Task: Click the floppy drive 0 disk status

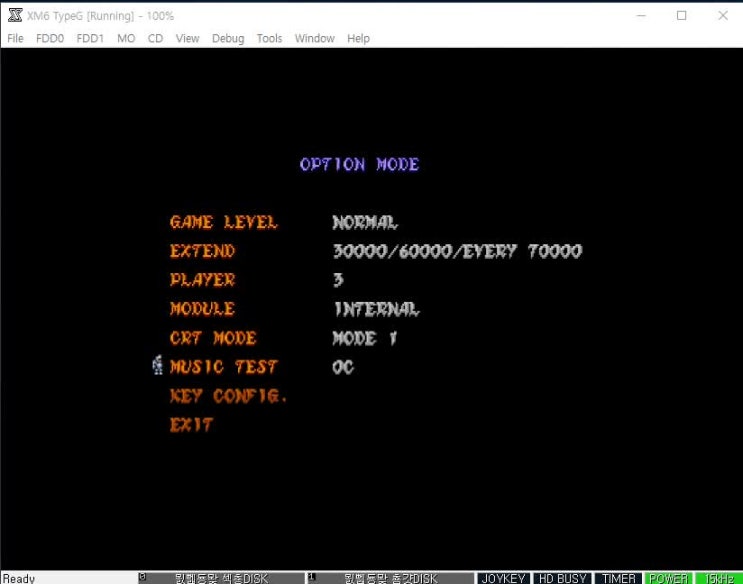Action: pyautogui.click(x=221, y=578)
